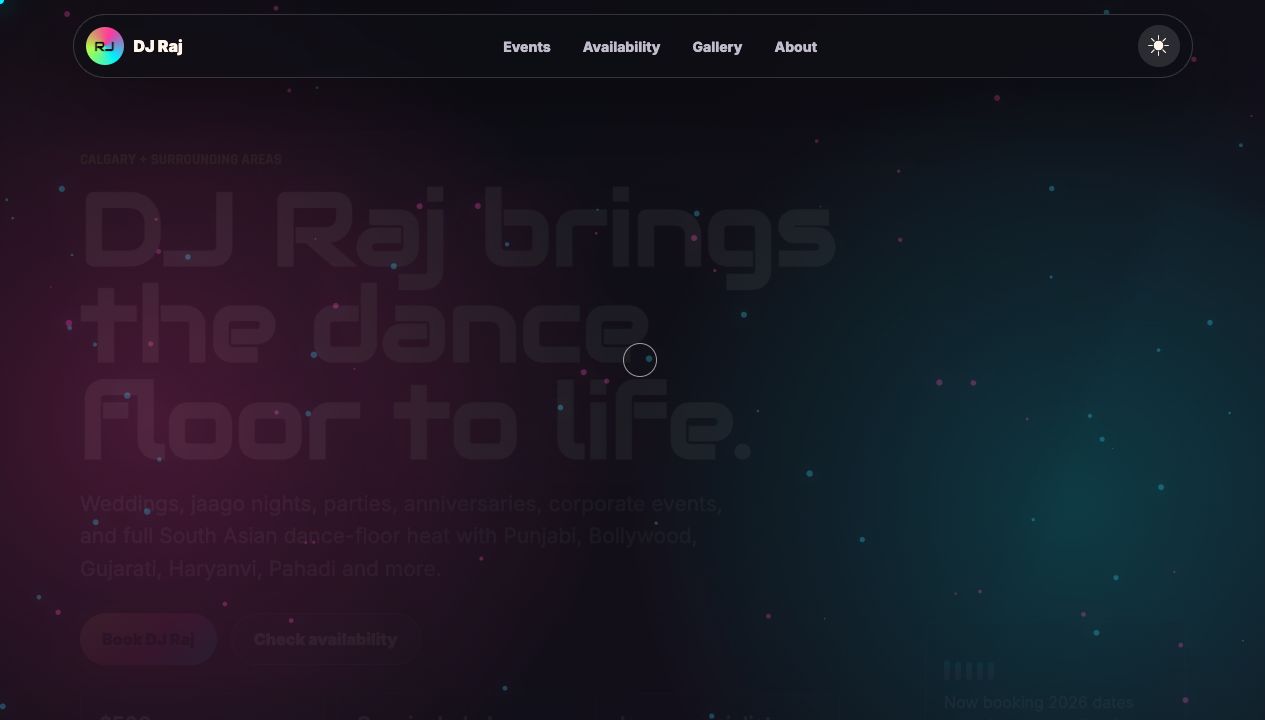This screenshot has width=1265, height=720.
Task: Toggle light mode with sun icon
Action: [1159, 46]
